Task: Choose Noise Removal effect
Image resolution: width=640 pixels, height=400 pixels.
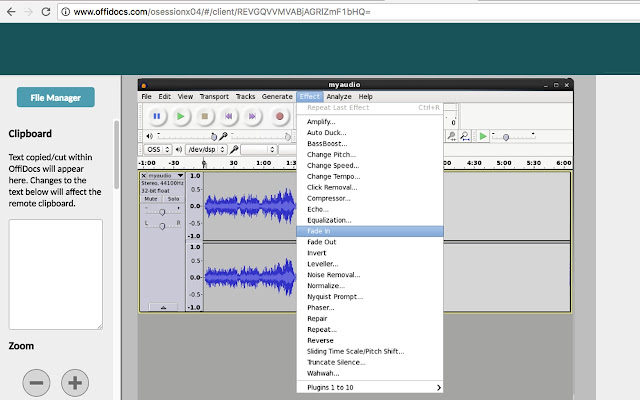Action: click(336, 274)
